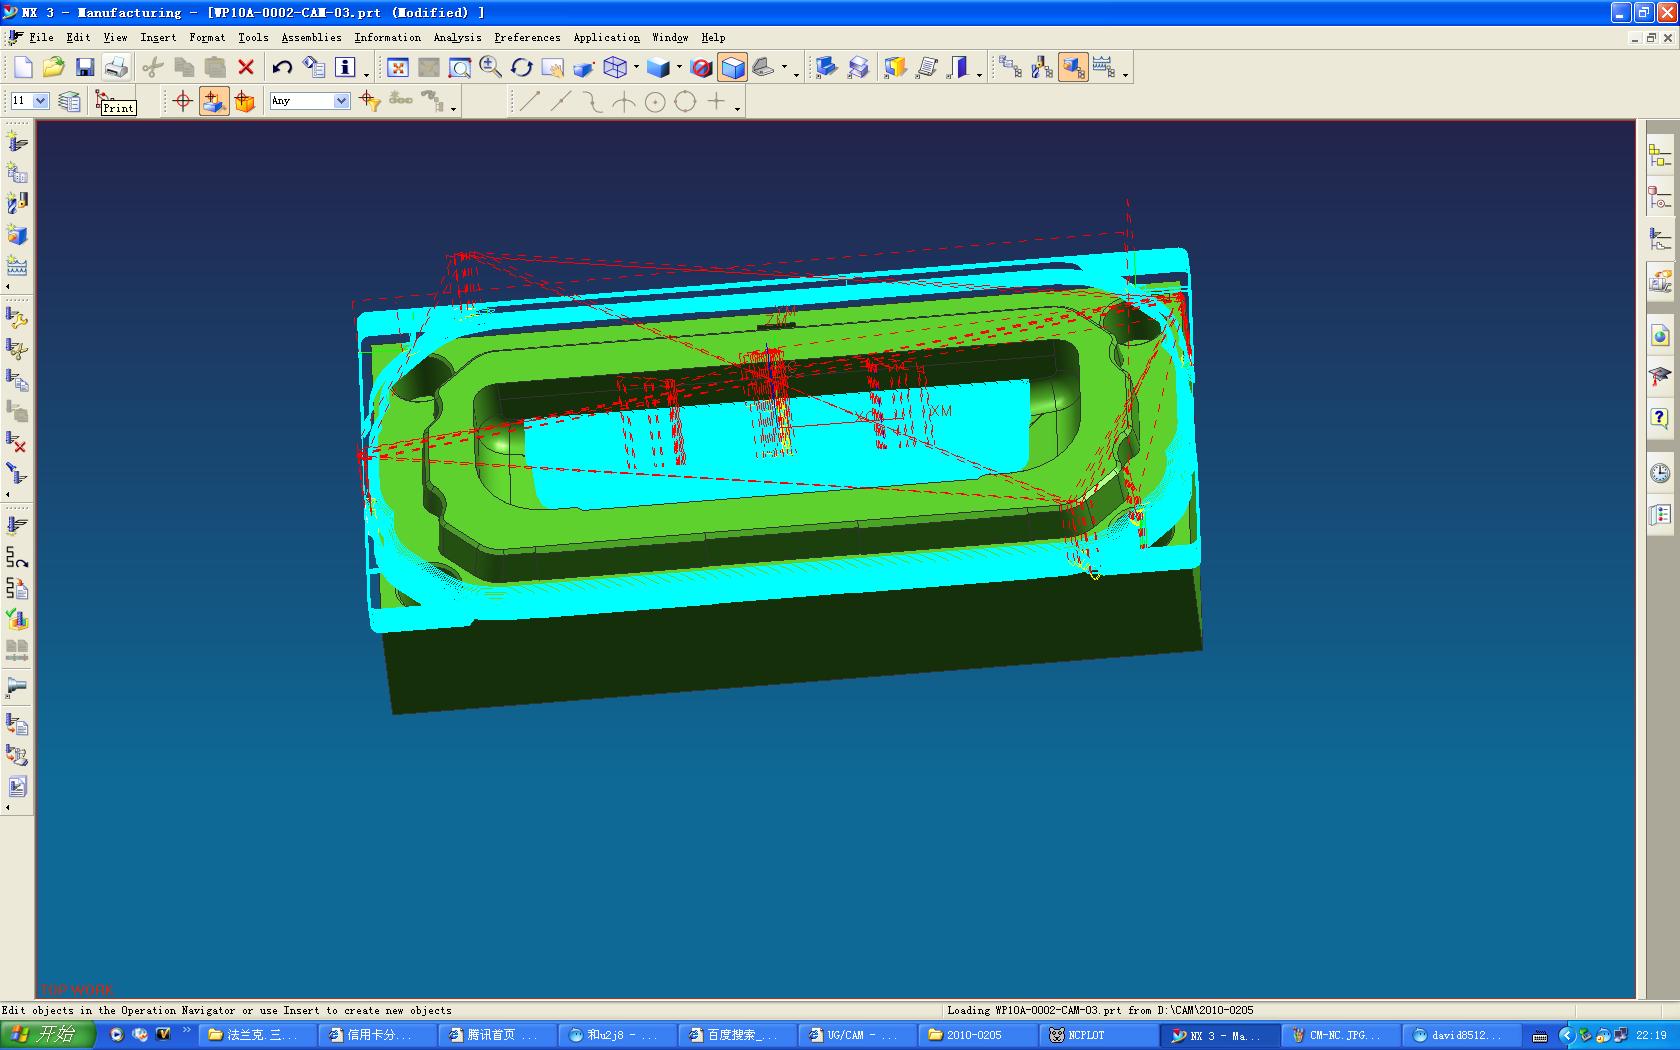Click the Create Tool icon
The width and height of the screenshot is (1680, 1050).
point(859,67)
